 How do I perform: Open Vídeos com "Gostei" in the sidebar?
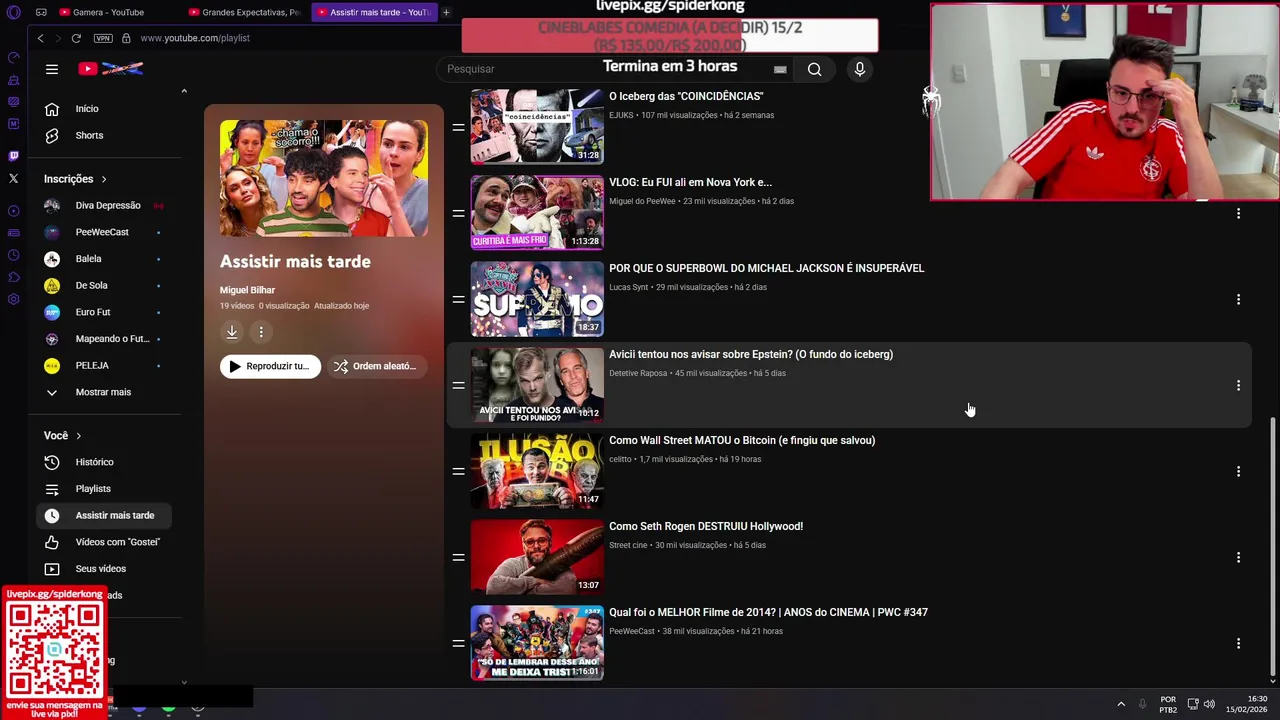coord(103,542)
